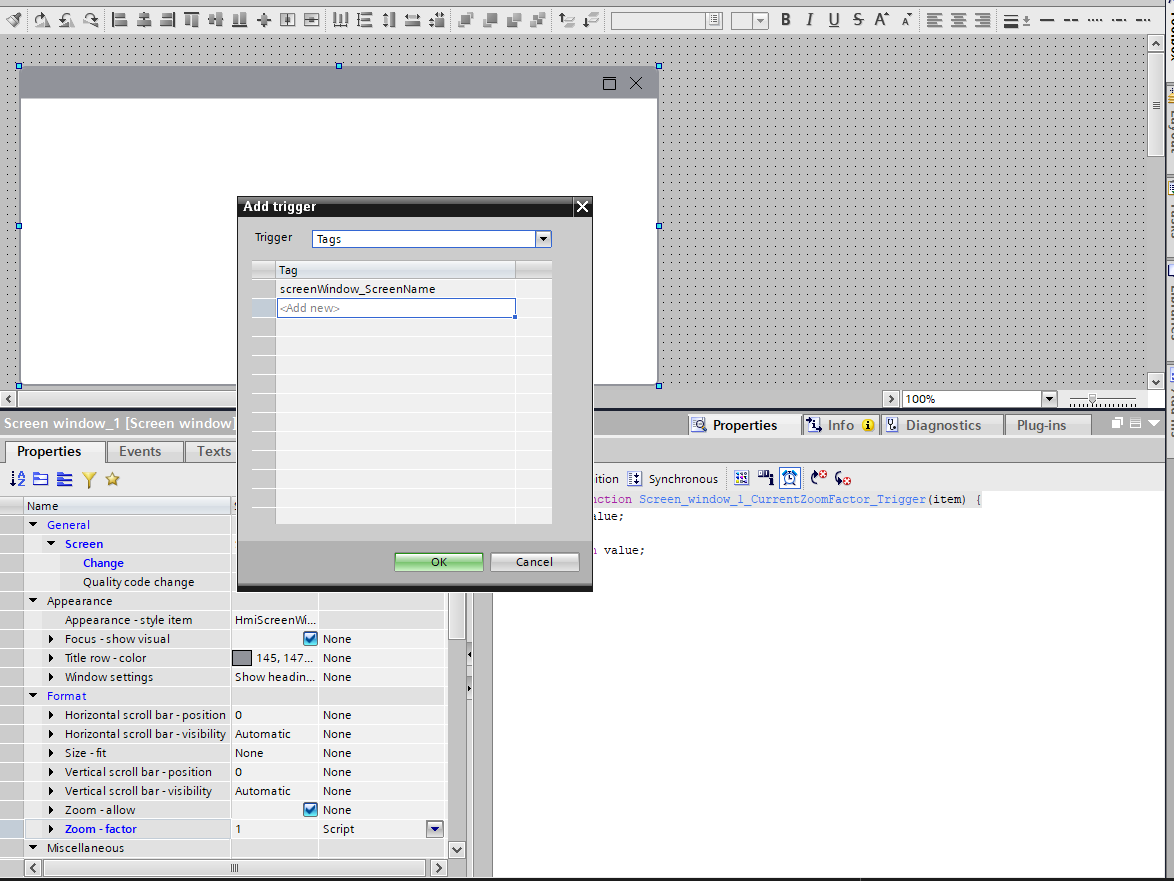Click Cancel in Add trigger dialog
The width and height of the screenshot is (1174, 881).
pyautogui.click(x=534, y=562)
